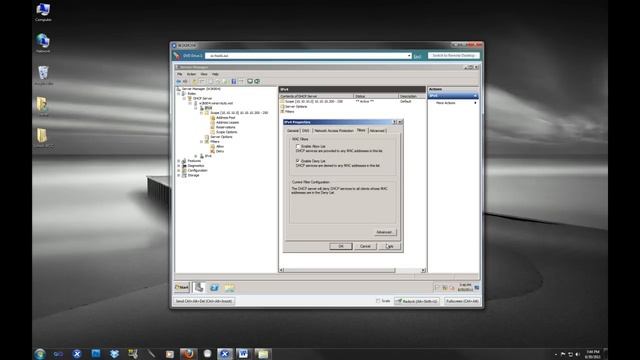Viewport: 640px width, 360px height.
Task: Click the Forward arrow toolbar icon
Action: pos(185,81)
